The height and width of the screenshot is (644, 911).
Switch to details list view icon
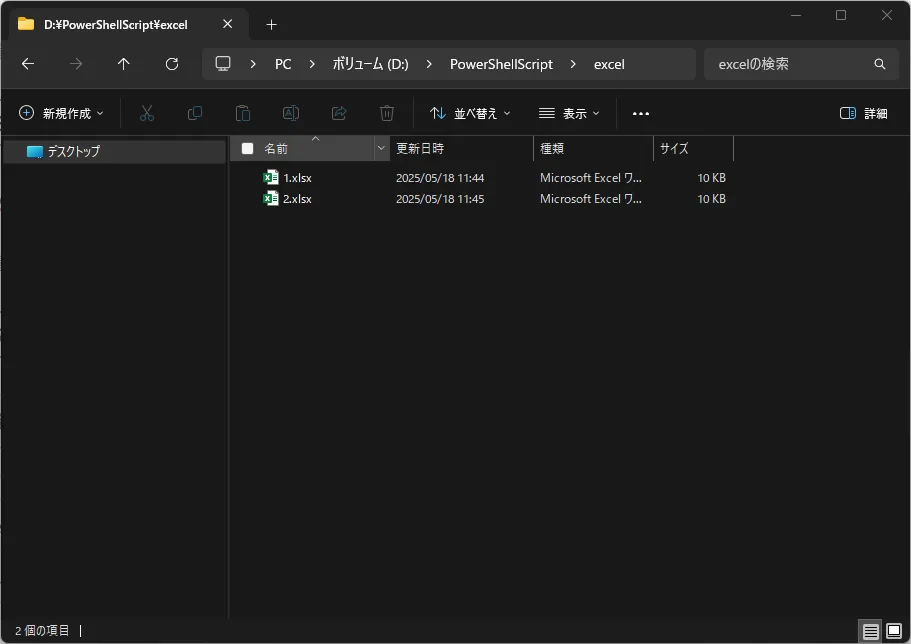click(x=870, y=631)
